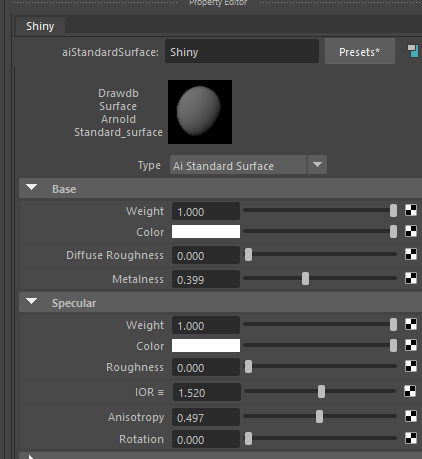The image size is (422, 459).
Task: Collapse the Specular section
Action: 32,302
